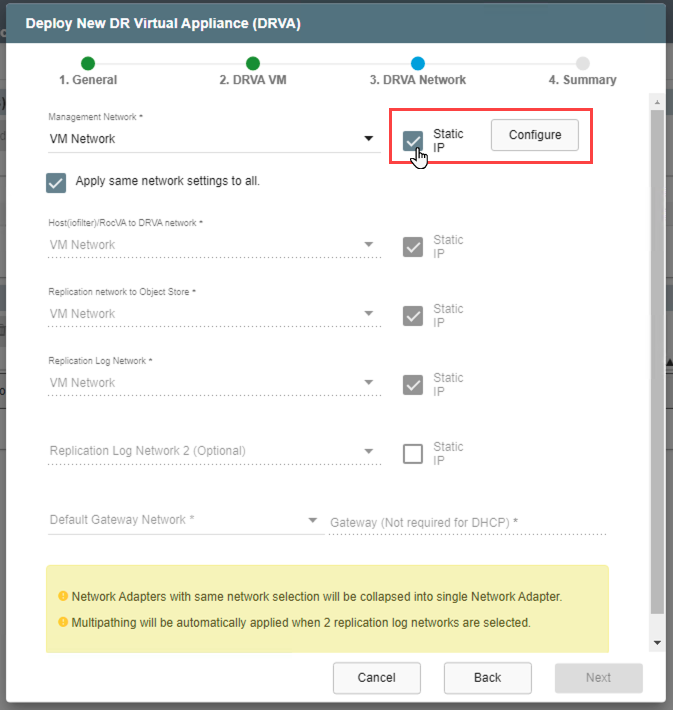673x710 pixels.
Task: Click the warning icon beside Multipathing note
Action: pyautogui.click(x=63, y=622)
